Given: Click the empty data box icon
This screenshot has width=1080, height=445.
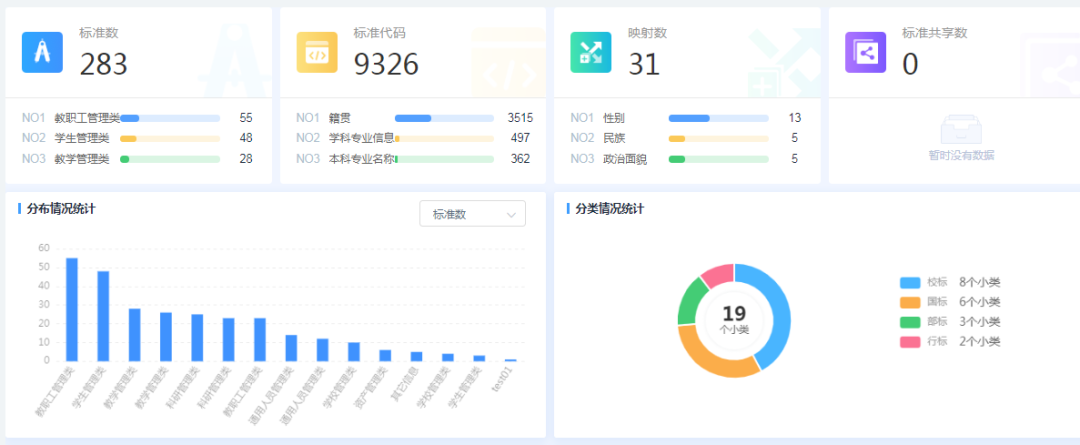Looking at the screenshot, I should pyautogui.click(x=961, y=130).
